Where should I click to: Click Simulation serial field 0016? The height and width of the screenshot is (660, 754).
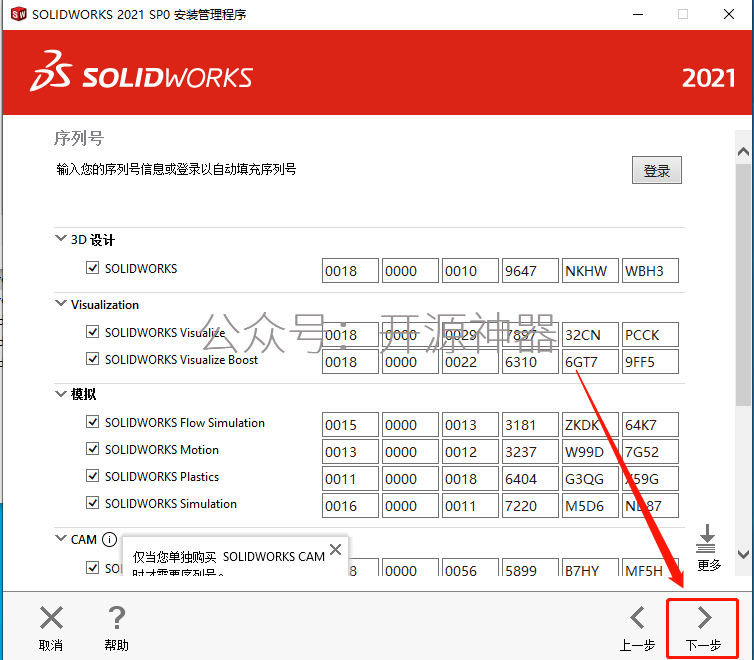pyautogui.click(x=350, y=505)
